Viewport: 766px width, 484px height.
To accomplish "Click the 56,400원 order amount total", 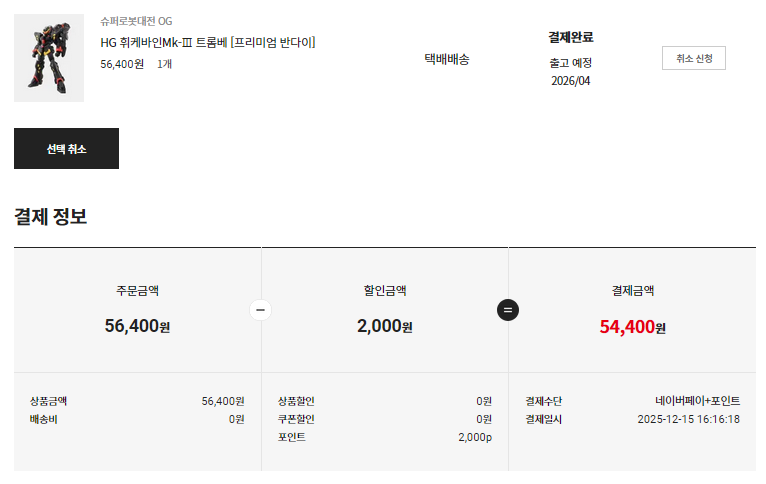I will (x=137, y=326).
